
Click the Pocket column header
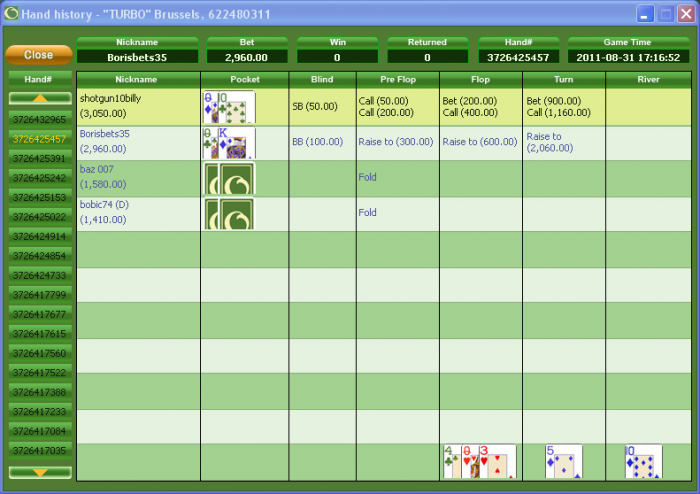(x=245, y=79)
